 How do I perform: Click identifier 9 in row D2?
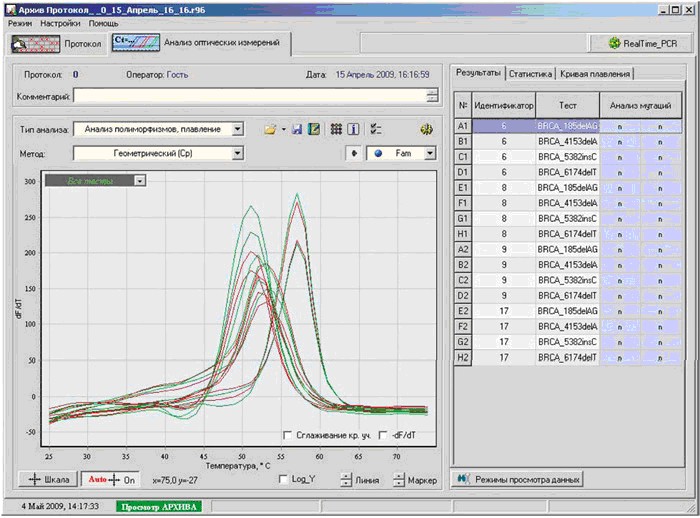click(504, 296)
